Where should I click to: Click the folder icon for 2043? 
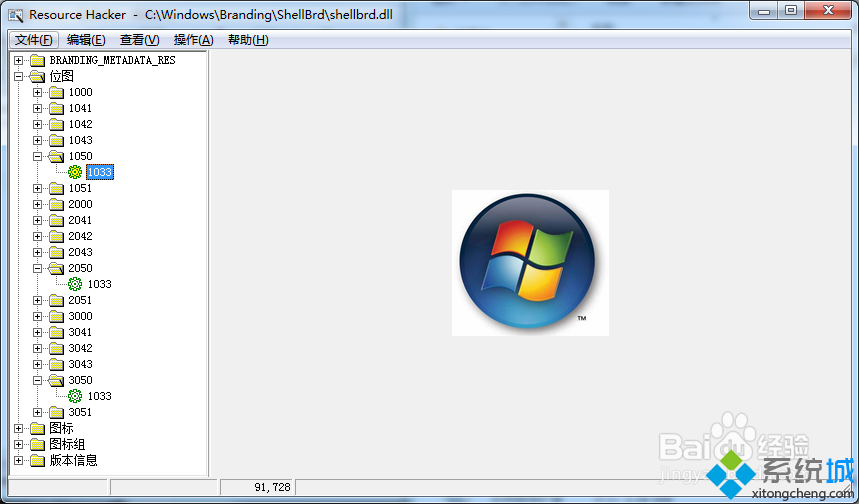coord(56,252)
